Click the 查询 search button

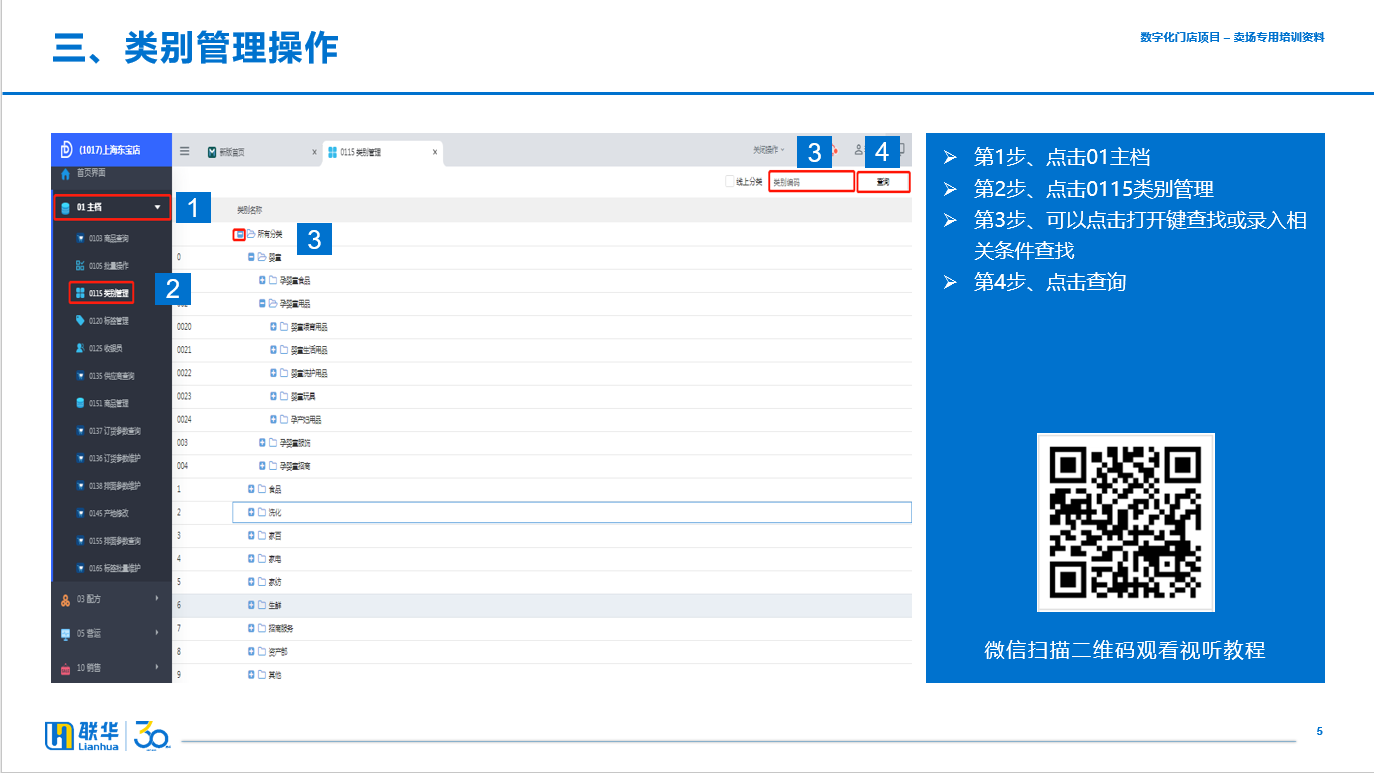pyautogui.click(x=883, y=182)
